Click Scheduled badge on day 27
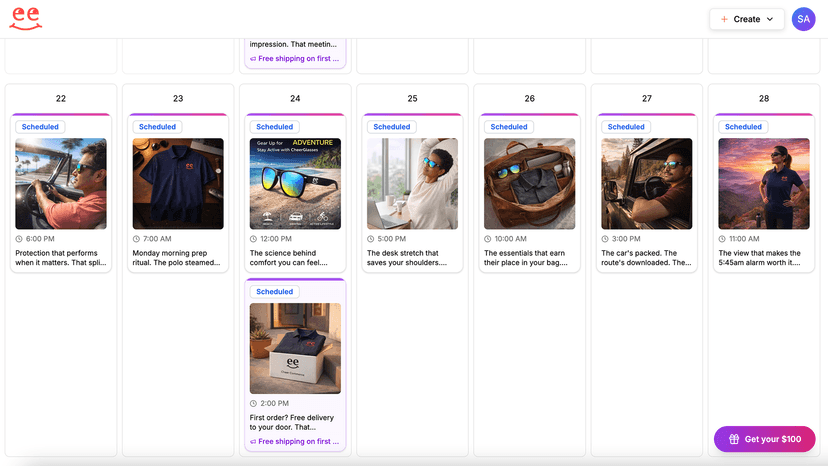 click(x=626, y=127)
